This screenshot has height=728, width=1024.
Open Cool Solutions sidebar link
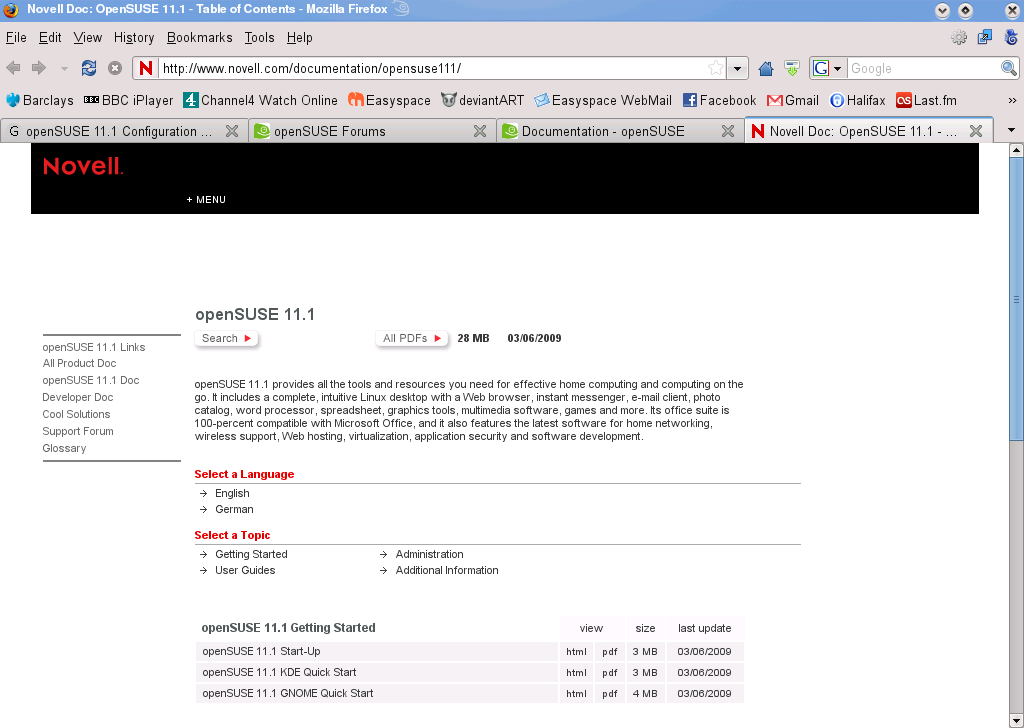coord(76,415)
